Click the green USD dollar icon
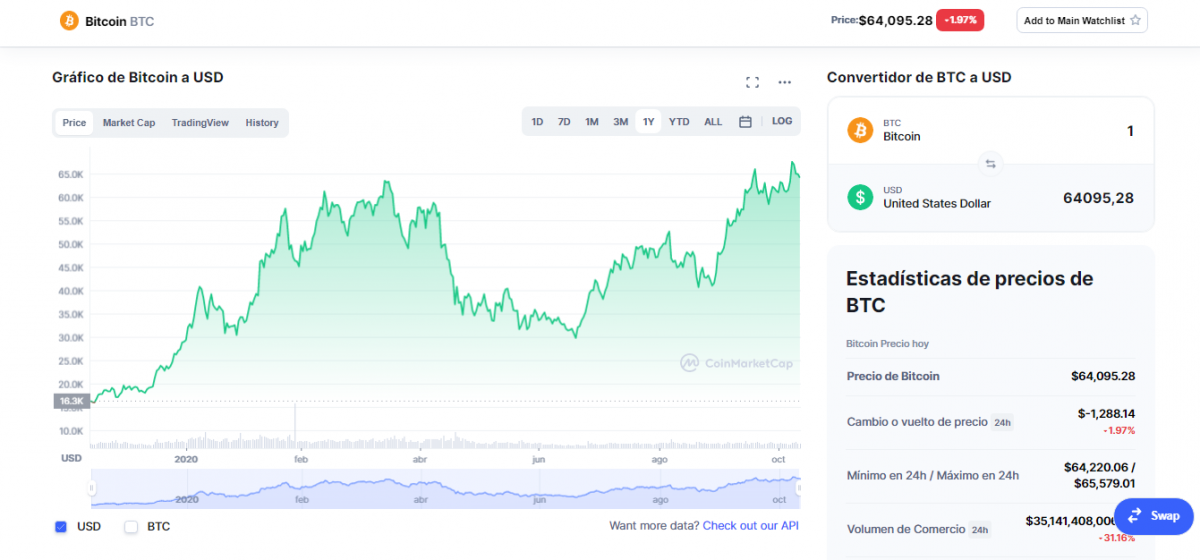 860,197
